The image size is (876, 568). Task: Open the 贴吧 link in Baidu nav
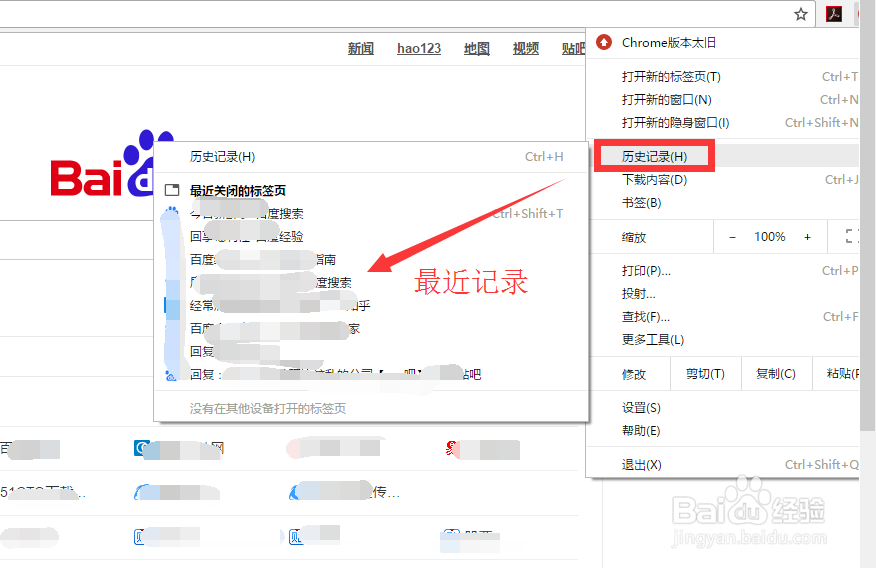click(x=574, y=49)
